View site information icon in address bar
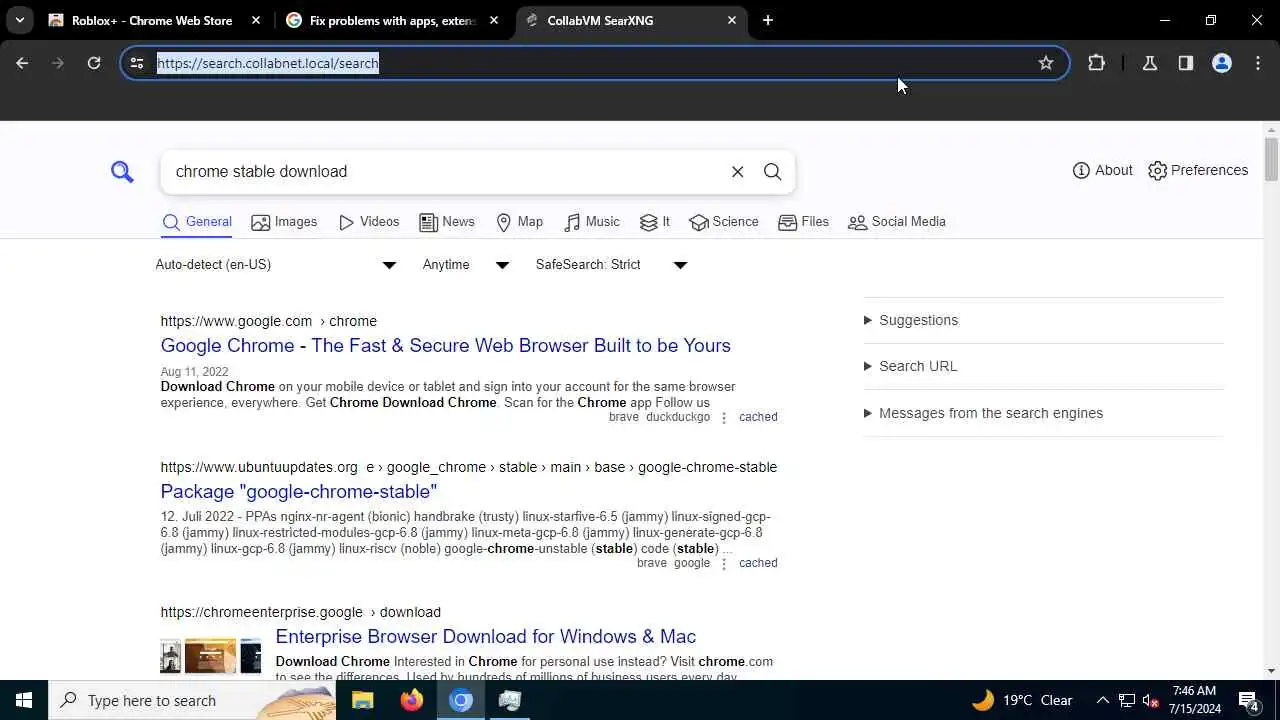The height and width of the screenshot is (720, 1280). (137, 63)
